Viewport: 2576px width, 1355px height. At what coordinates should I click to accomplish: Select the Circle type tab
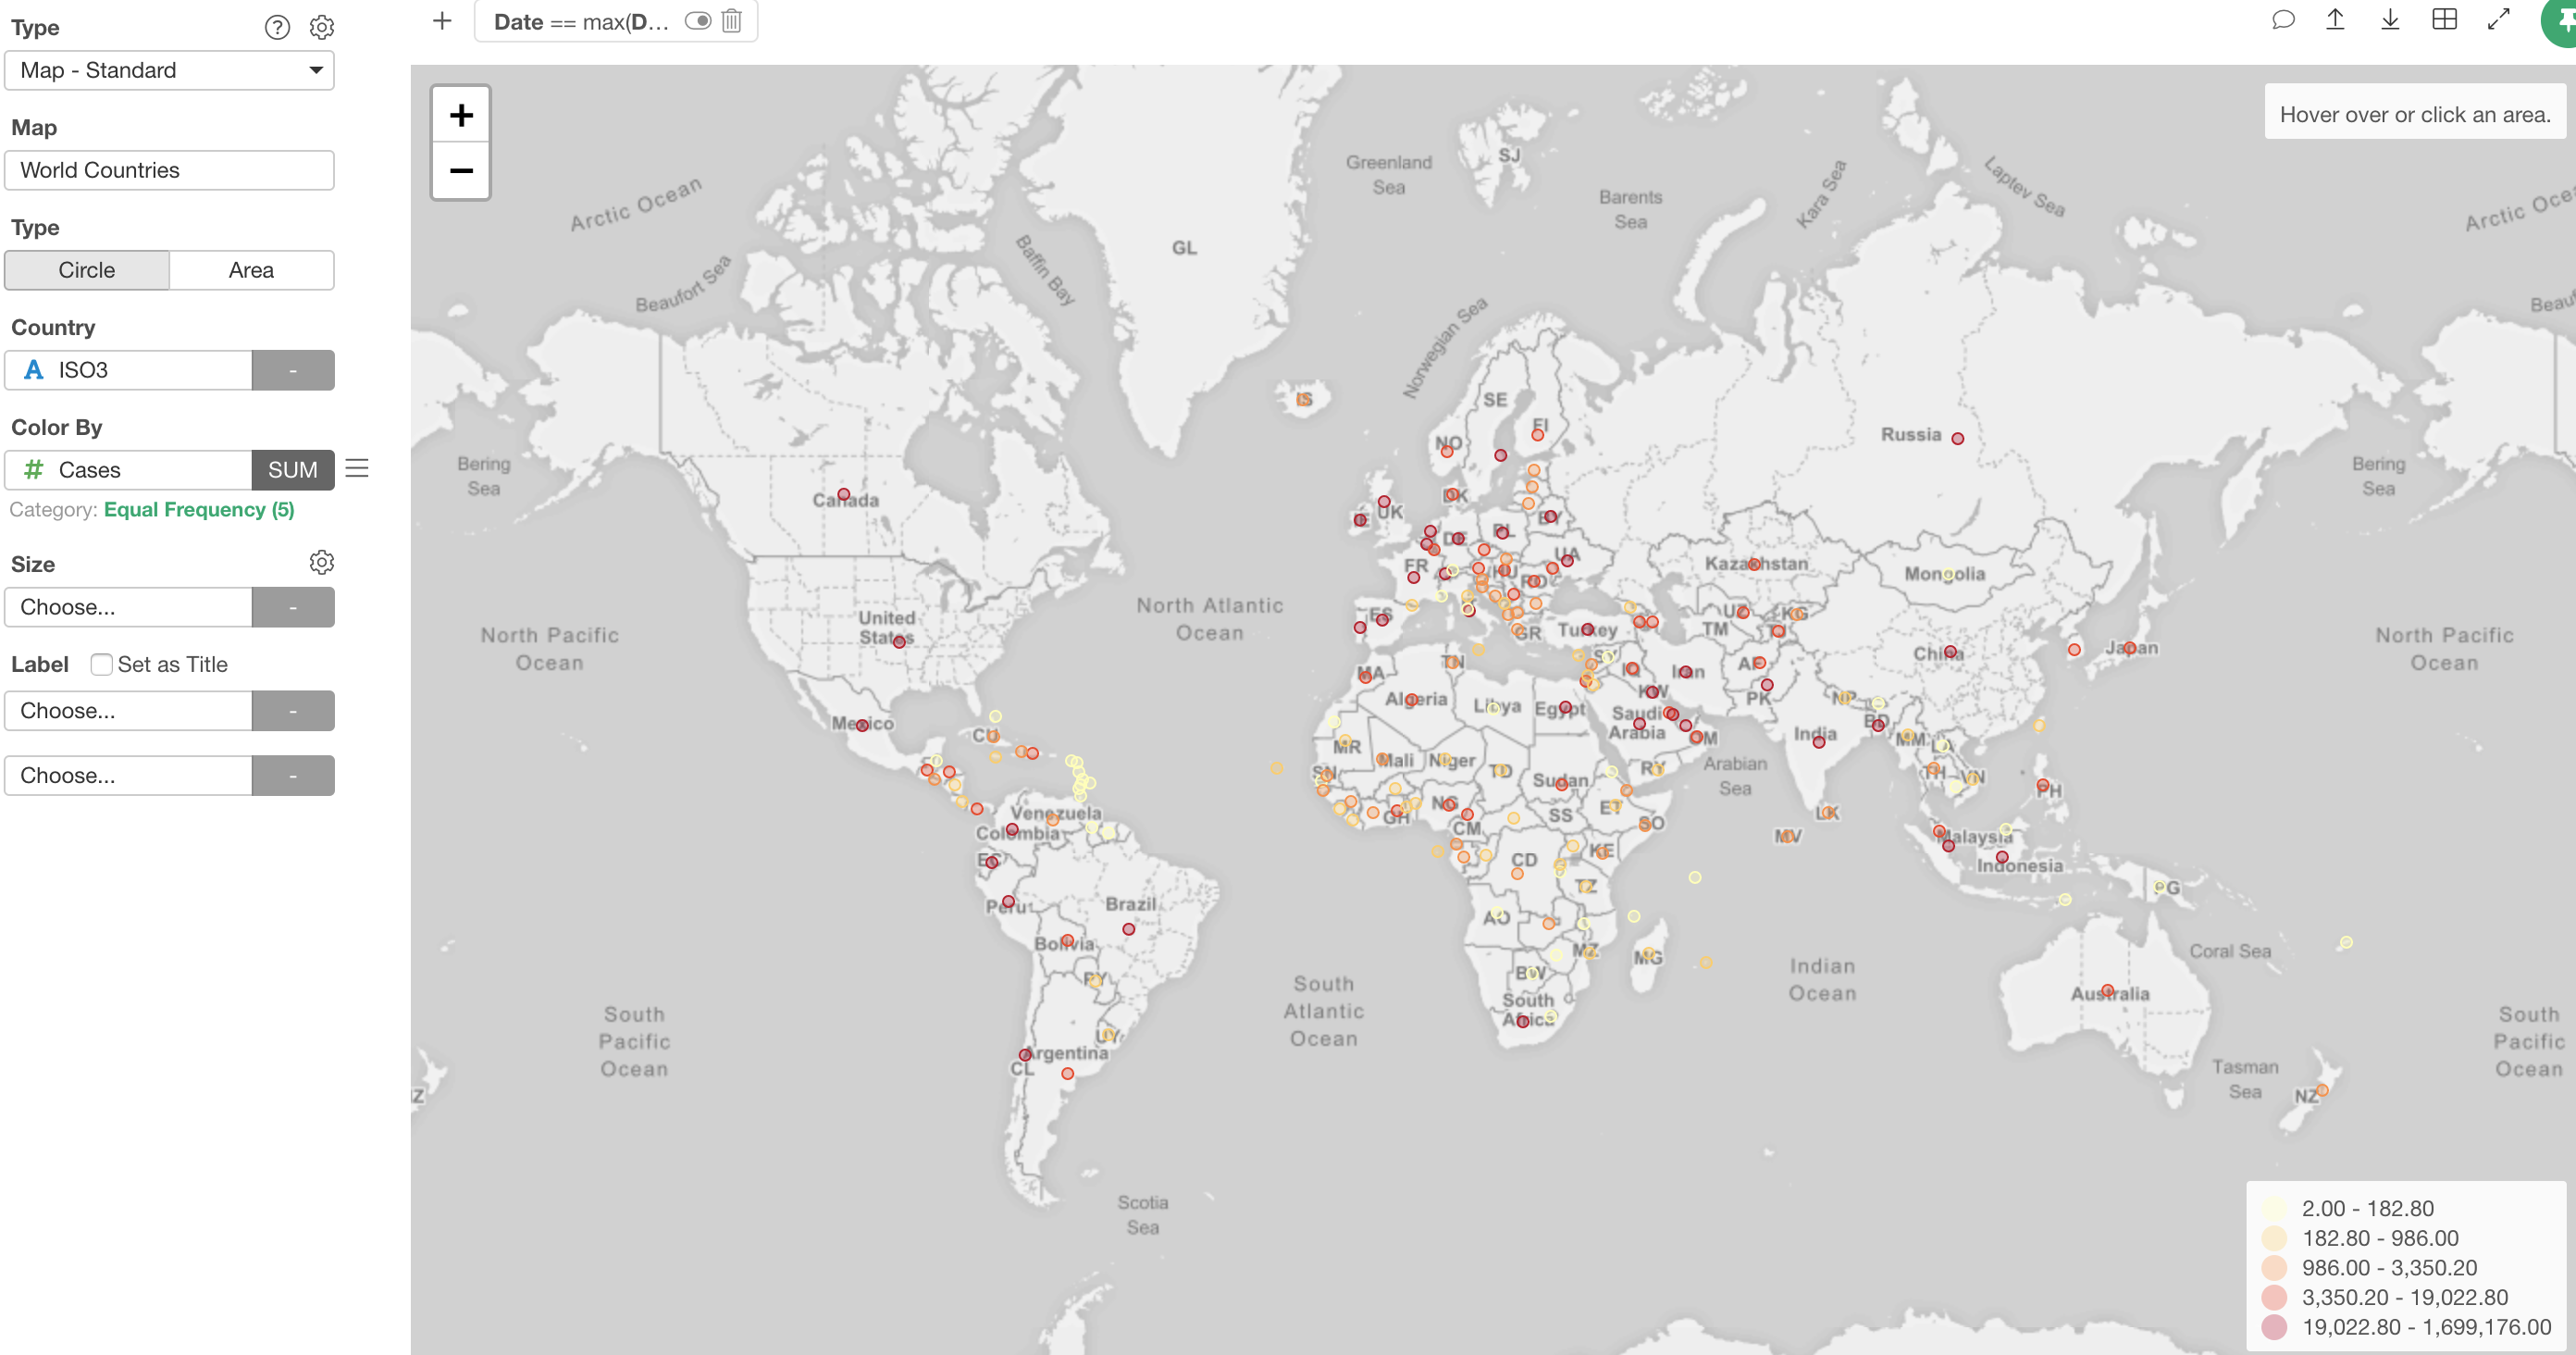(87, 269)
